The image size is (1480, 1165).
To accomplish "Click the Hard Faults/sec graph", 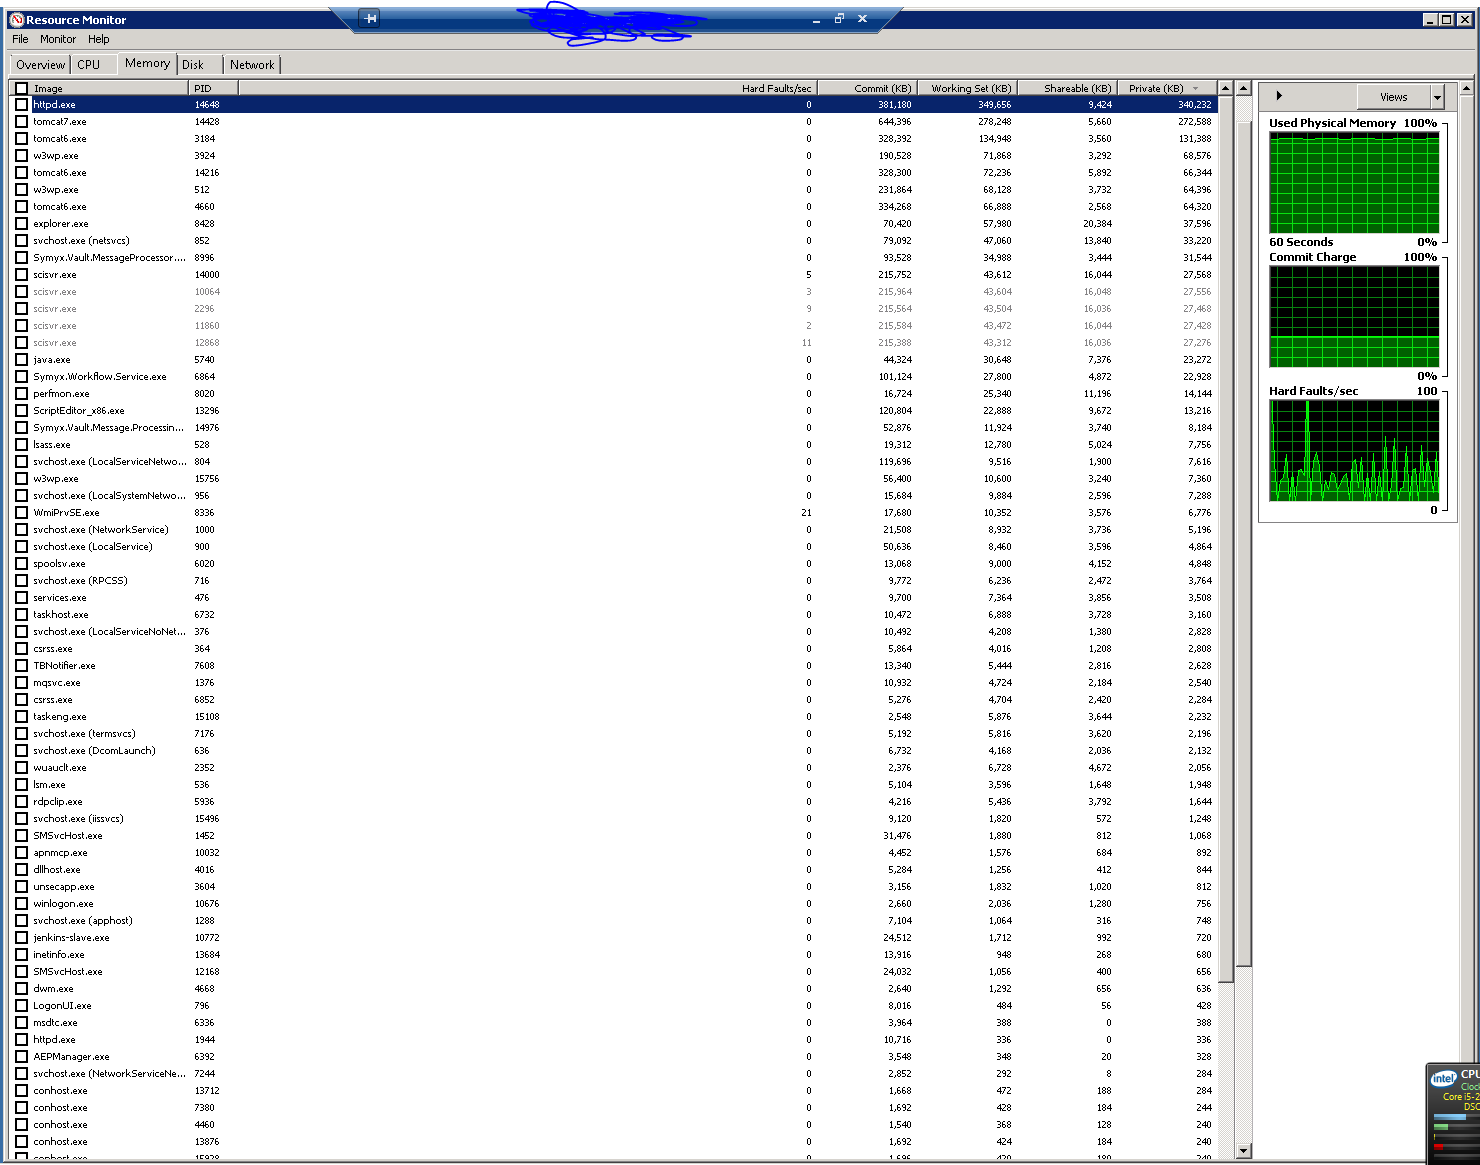I will [x=1354, y=450].
